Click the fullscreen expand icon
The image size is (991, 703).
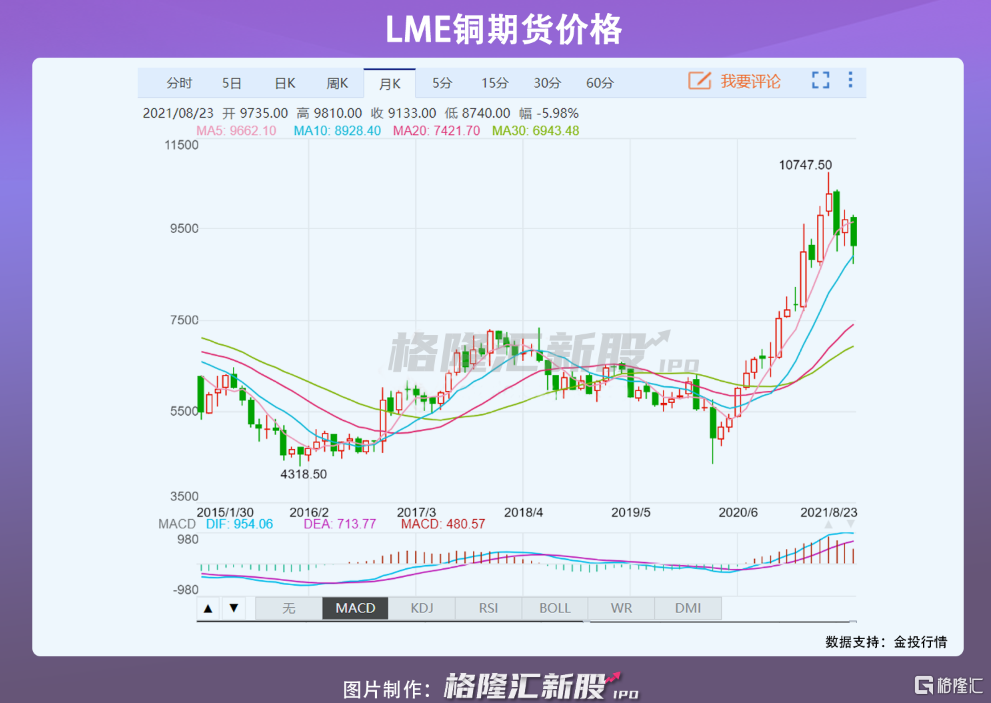[x=820, y=81]
